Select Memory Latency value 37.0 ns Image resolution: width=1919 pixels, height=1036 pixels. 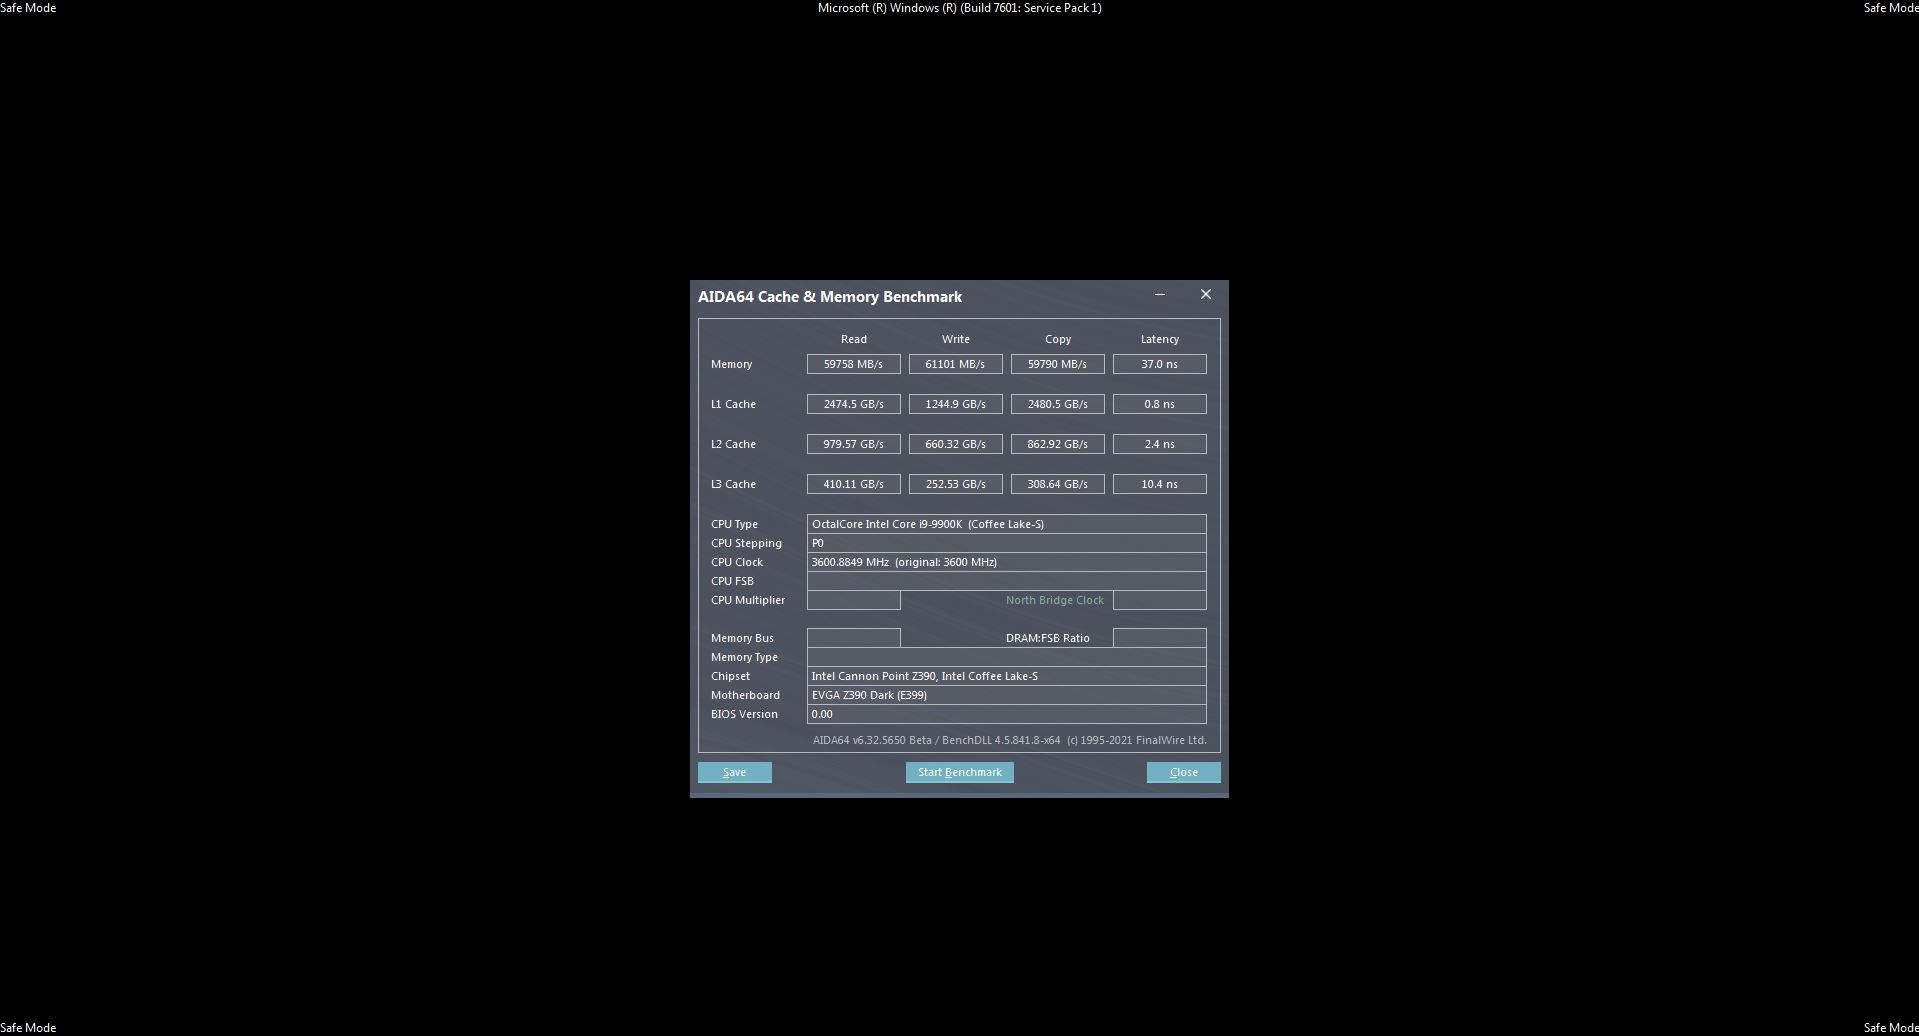pos(1159,364)
